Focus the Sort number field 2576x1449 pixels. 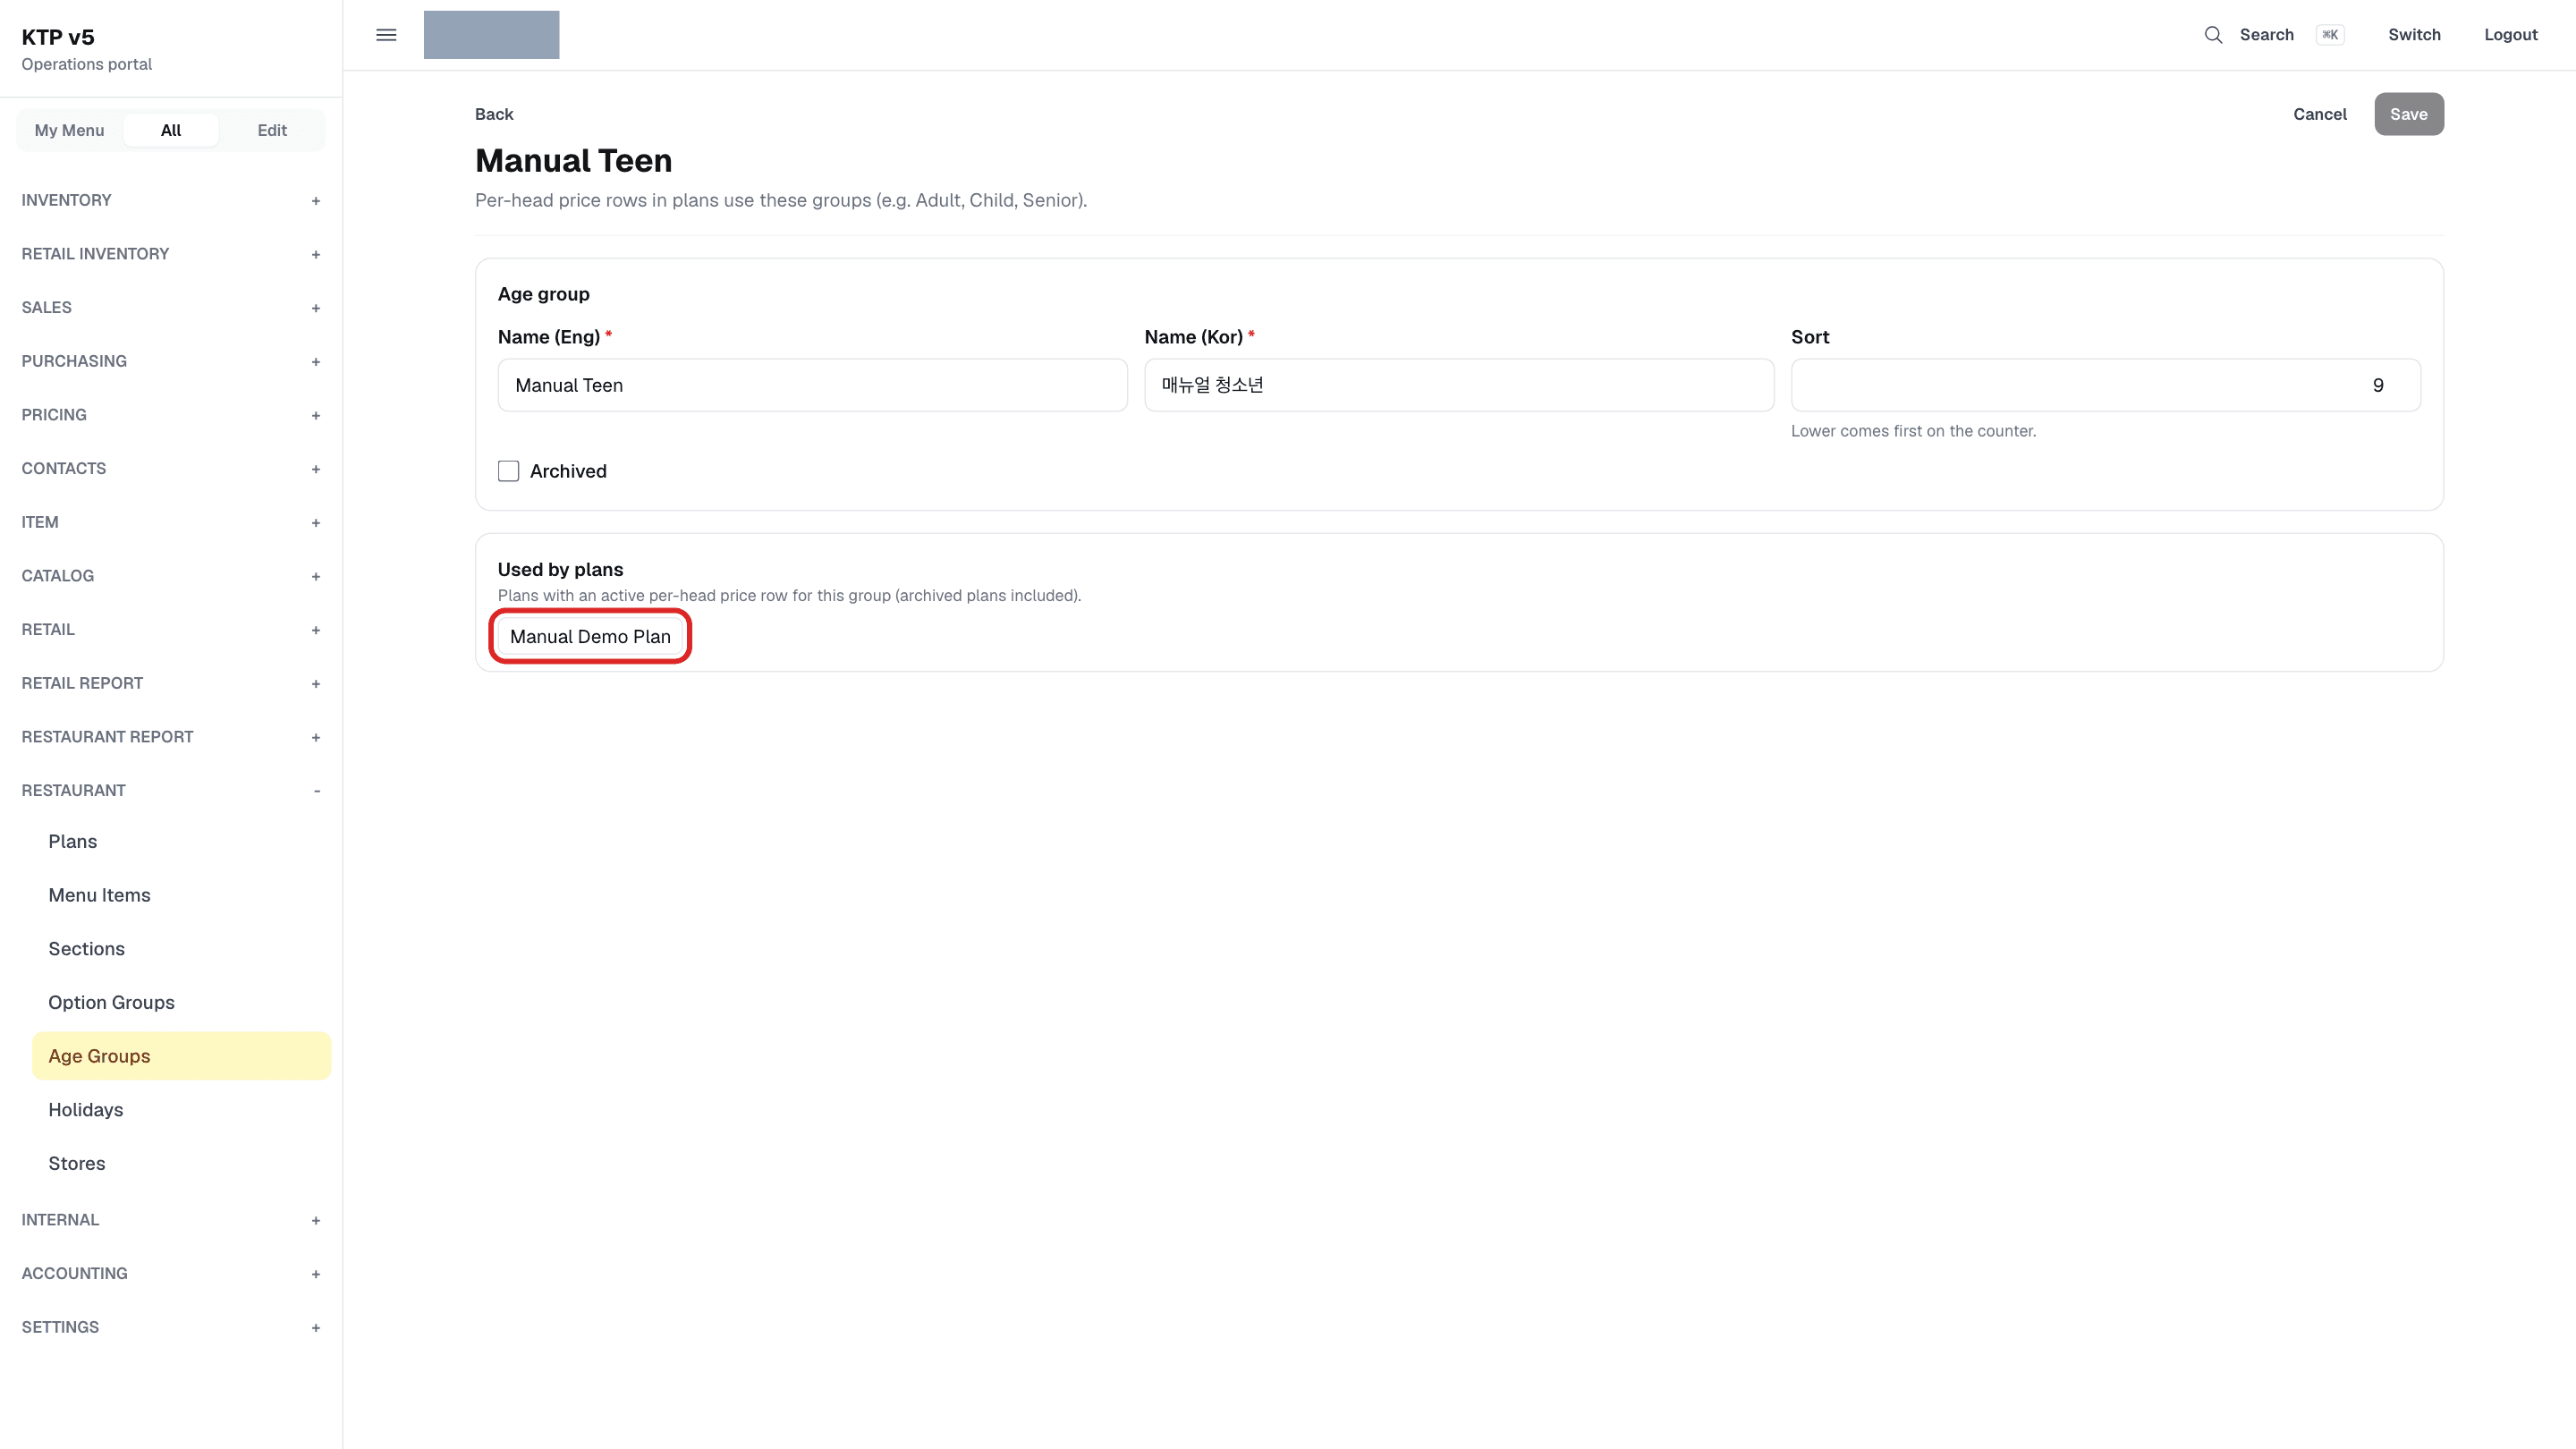[2105, 385]
